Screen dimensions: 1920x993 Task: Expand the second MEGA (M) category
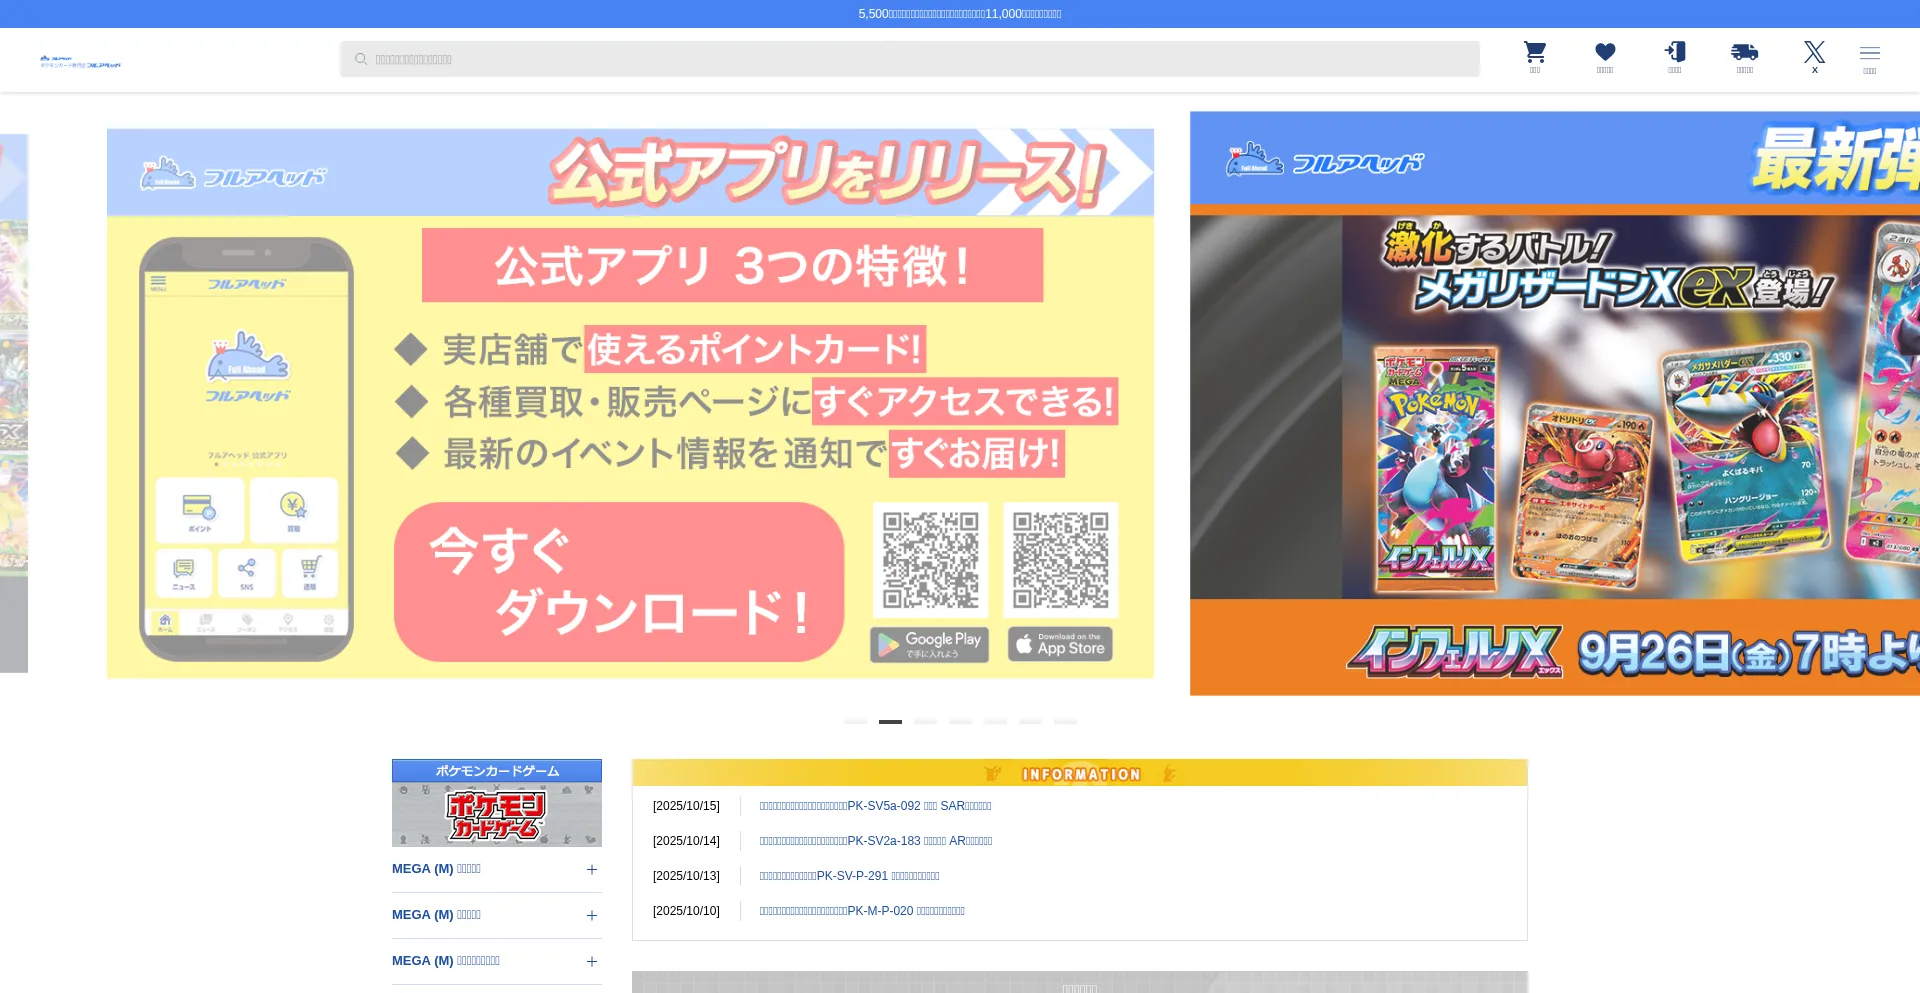[591, 916]
